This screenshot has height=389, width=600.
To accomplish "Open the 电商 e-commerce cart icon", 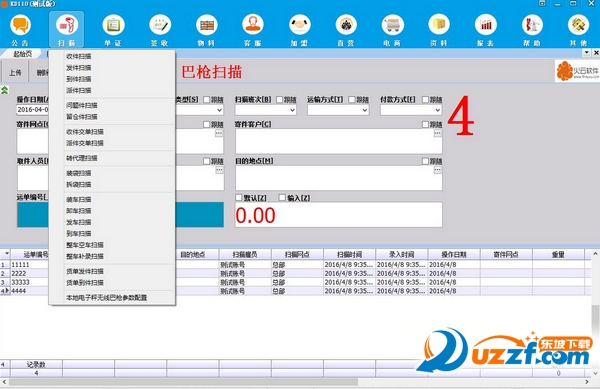I will coord(393,25).
